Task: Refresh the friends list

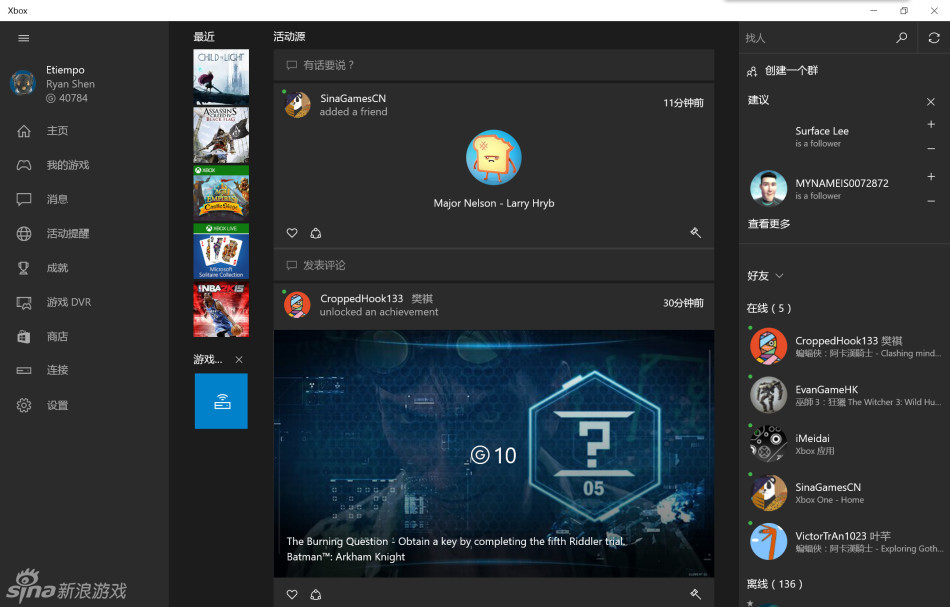Action: tap(934, 38)
